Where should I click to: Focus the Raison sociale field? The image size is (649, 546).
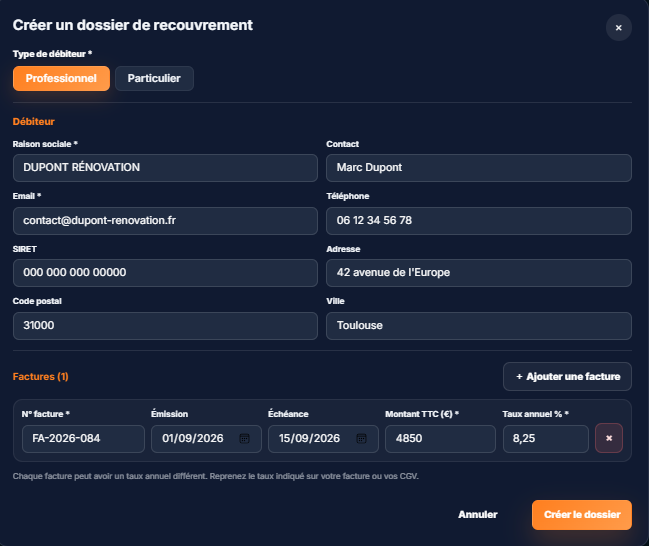point(165,168)
